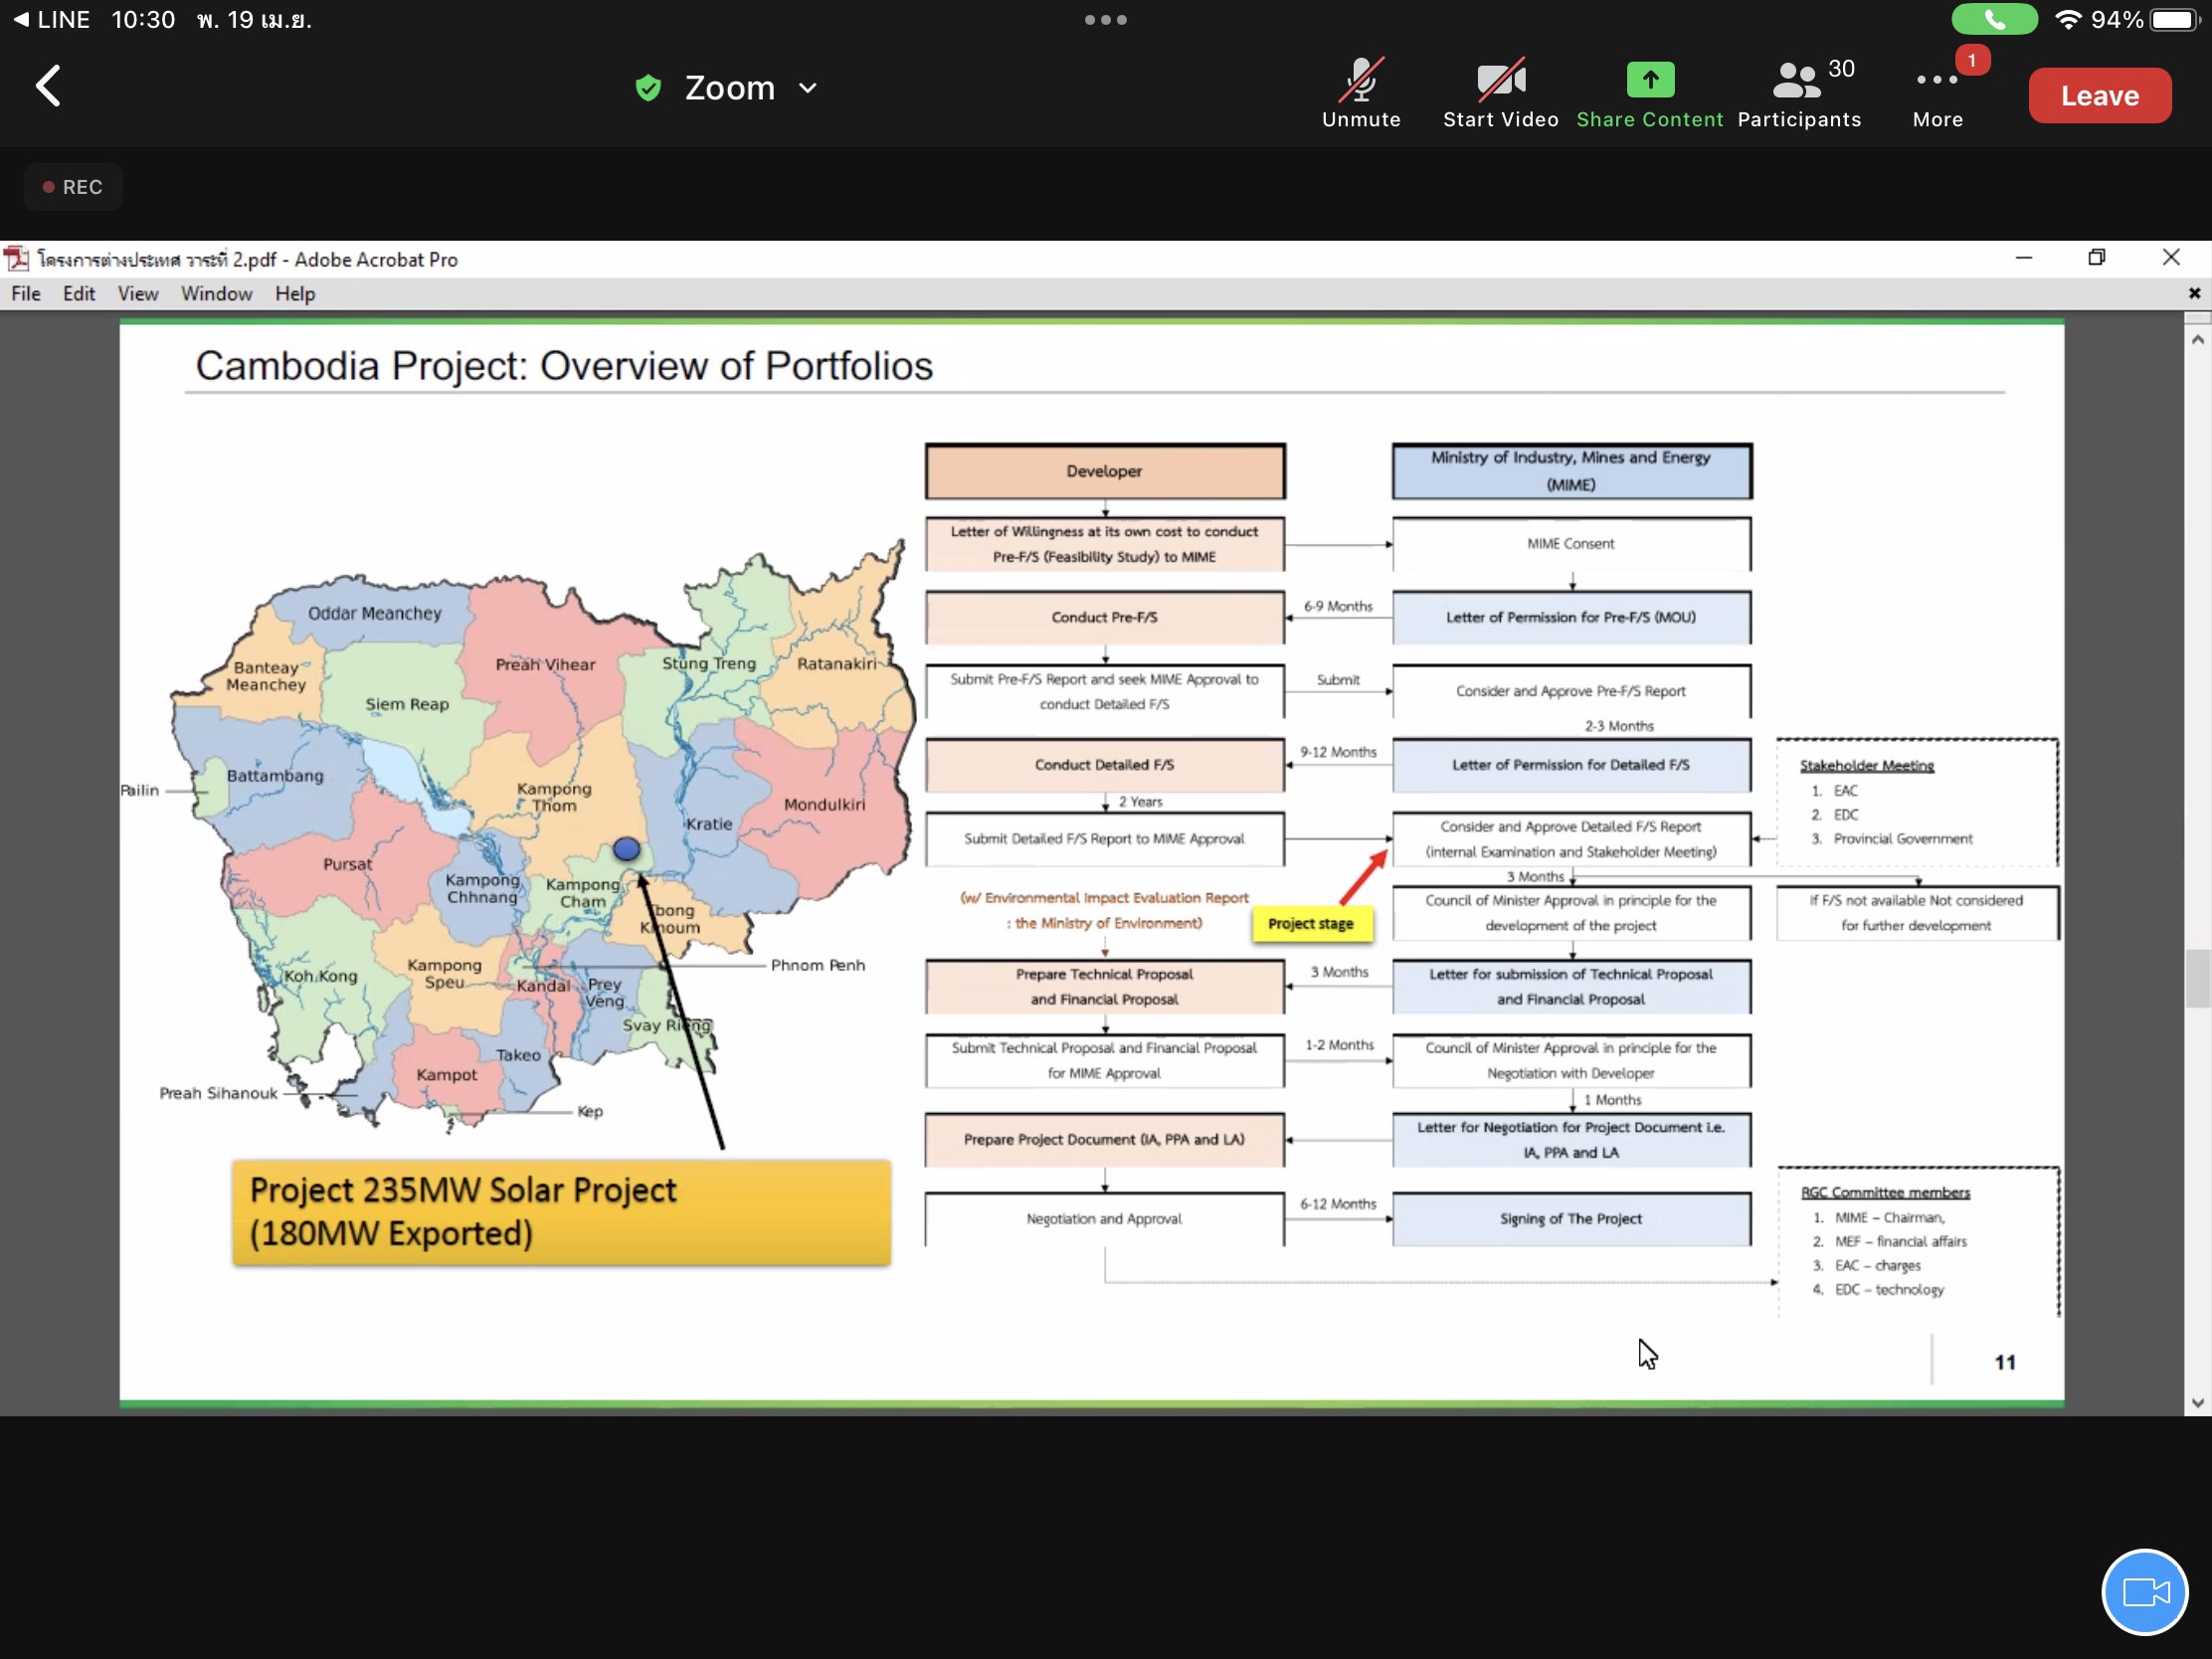Open the File menu in Acrobat

(x=26, y=294)
